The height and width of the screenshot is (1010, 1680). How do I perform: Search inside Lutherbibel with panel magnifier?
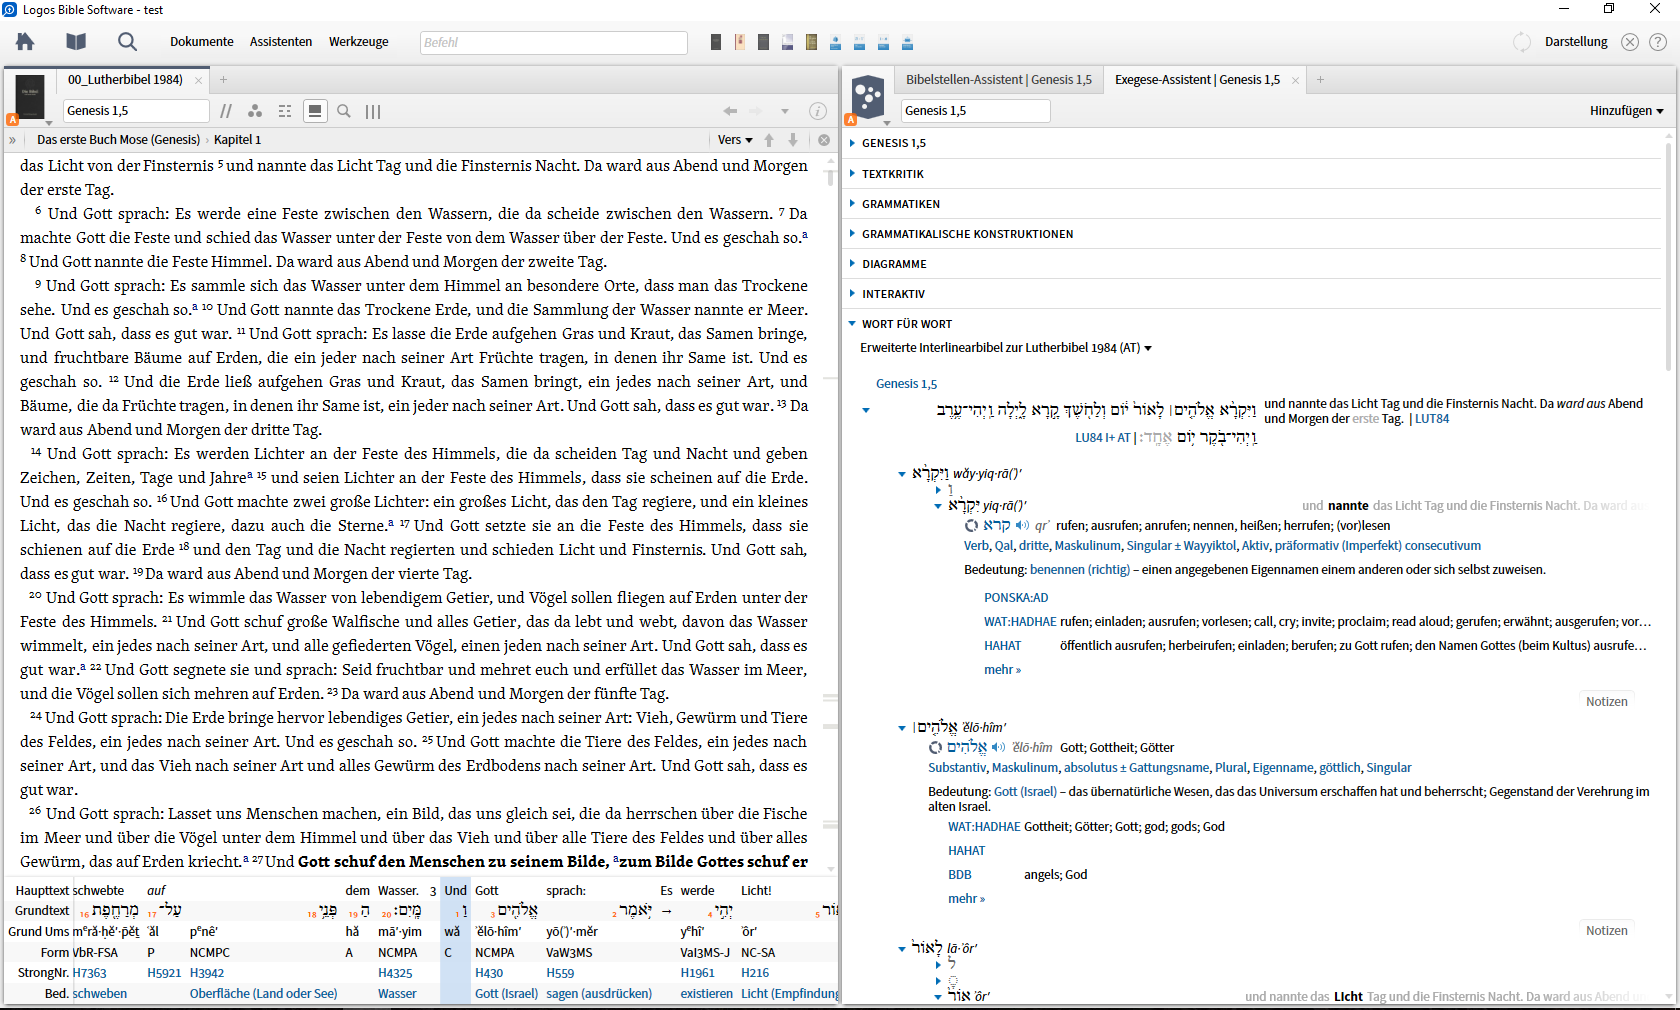[344, 111]
